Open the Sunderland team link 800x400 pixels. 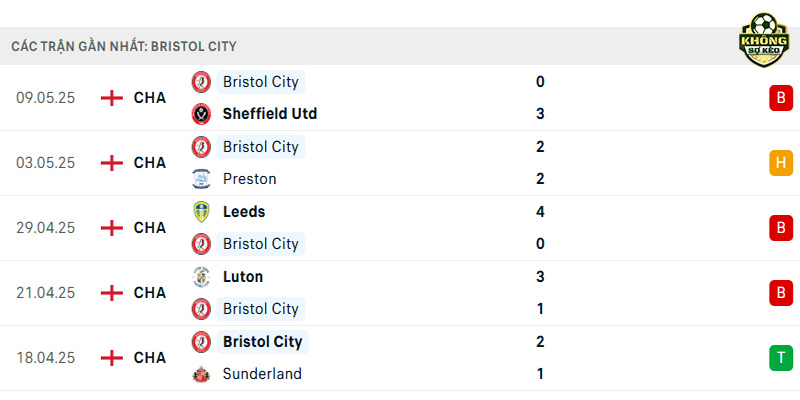262,374
